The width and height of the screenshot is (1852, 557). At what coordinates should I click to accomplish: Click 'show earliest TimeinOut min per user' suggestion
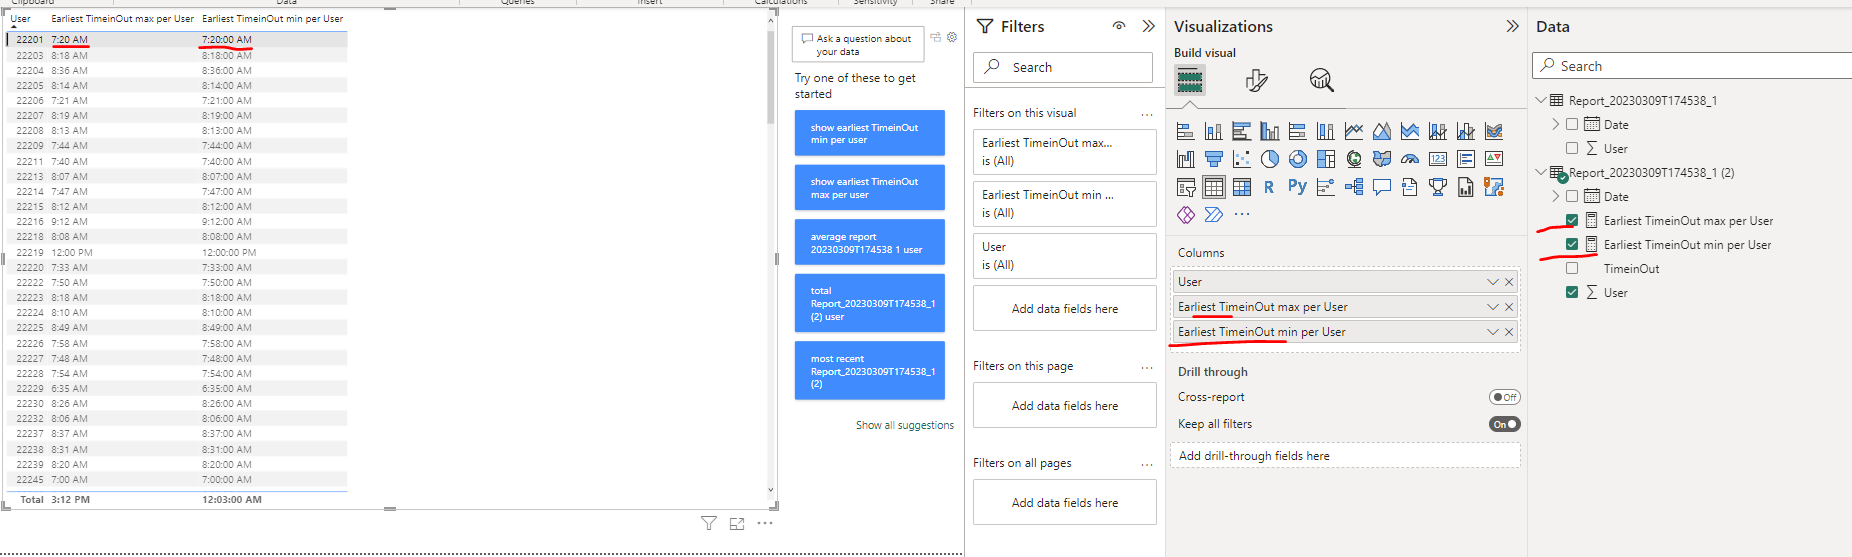tap(870, 133)
